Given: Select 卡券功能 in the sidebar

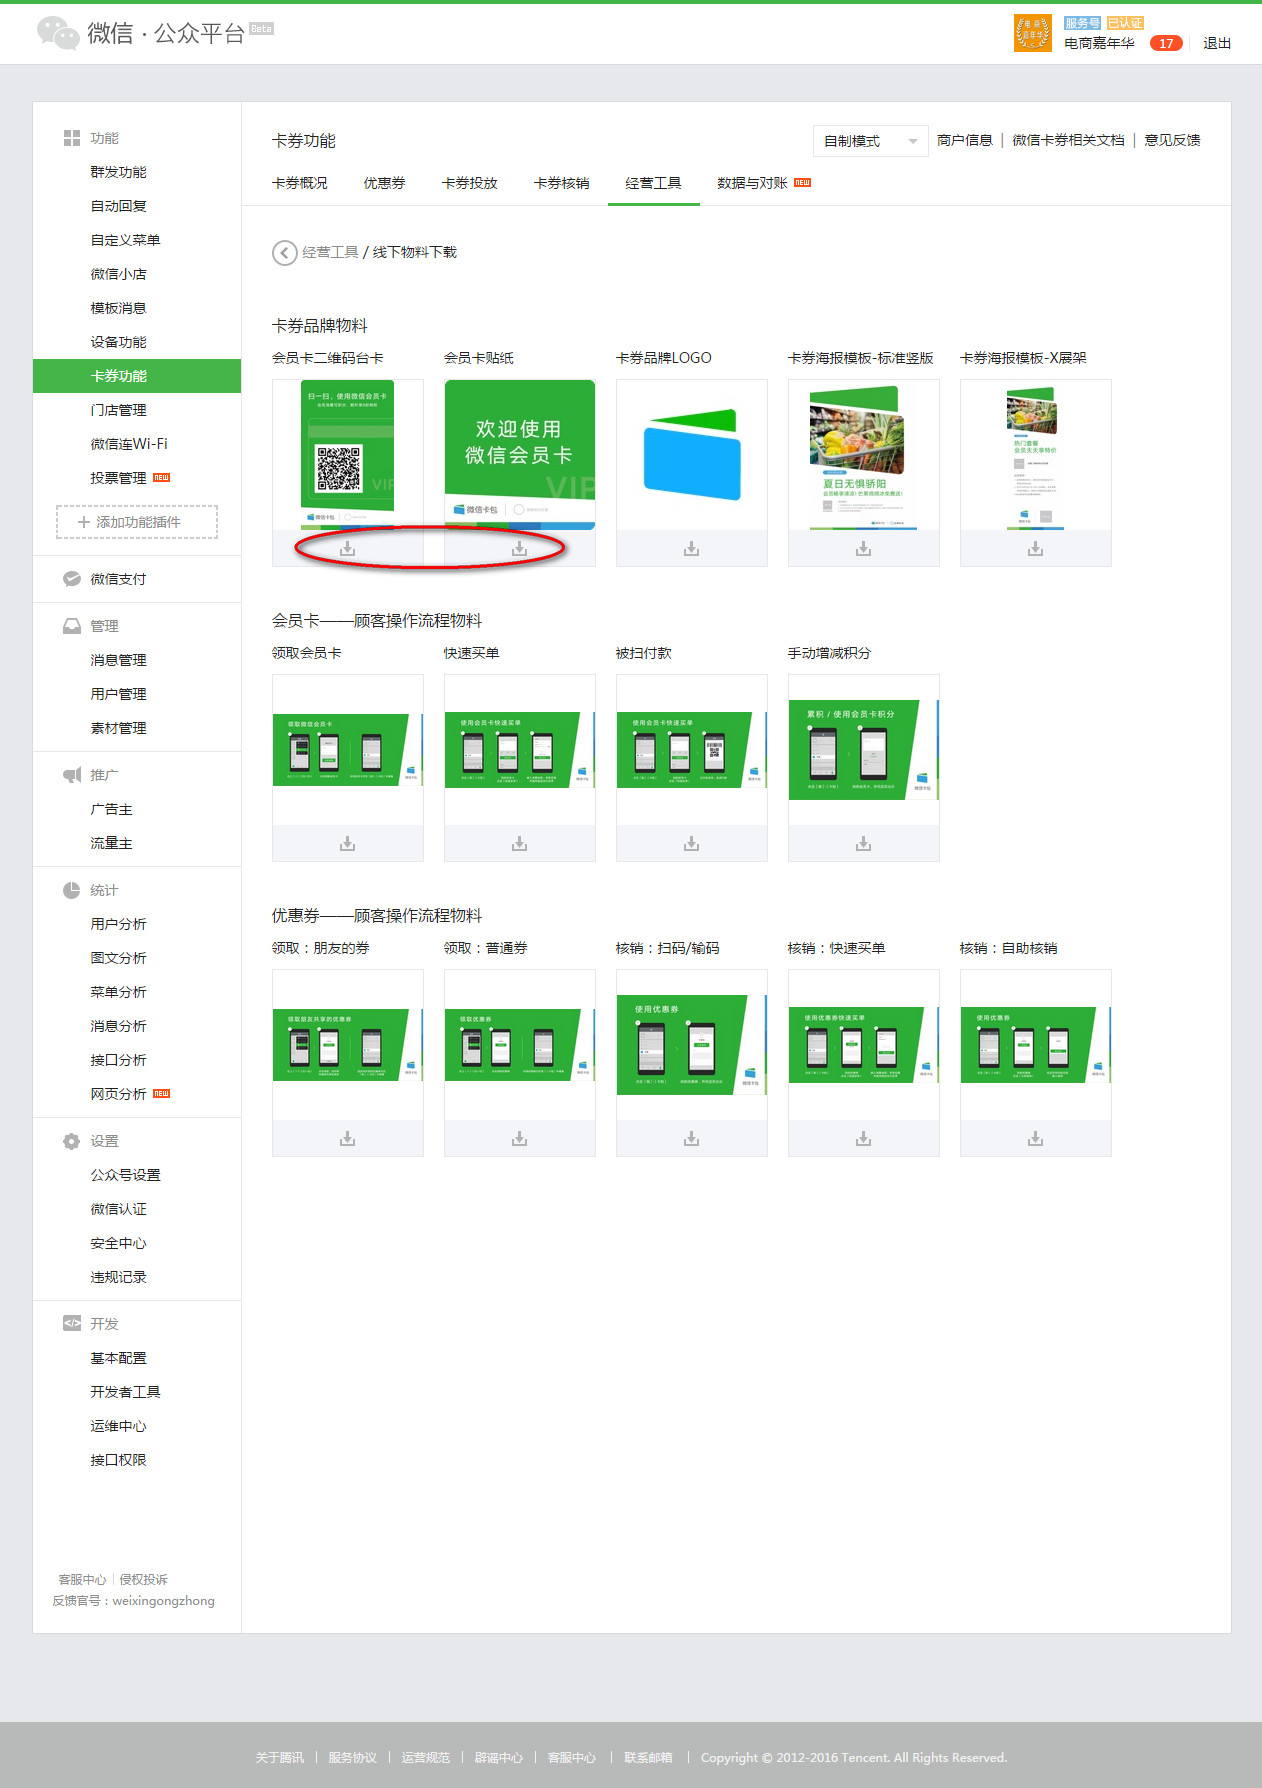Looking at the screenshot, I should (137, 376).
